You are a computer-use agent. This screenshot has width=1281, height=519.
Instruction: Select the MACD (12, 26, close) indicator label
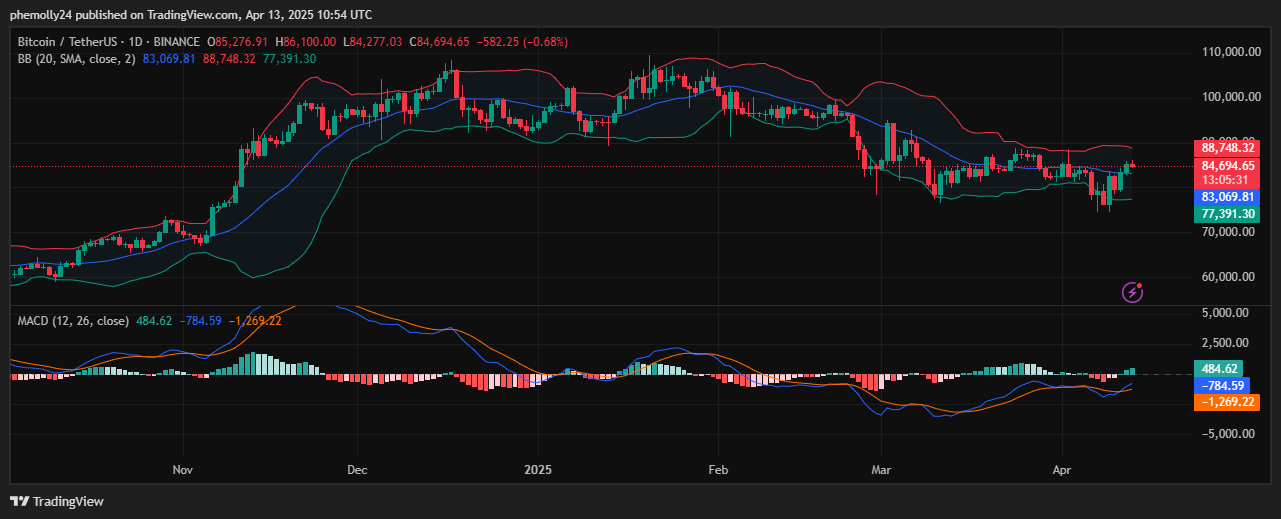tap(73, 321)
